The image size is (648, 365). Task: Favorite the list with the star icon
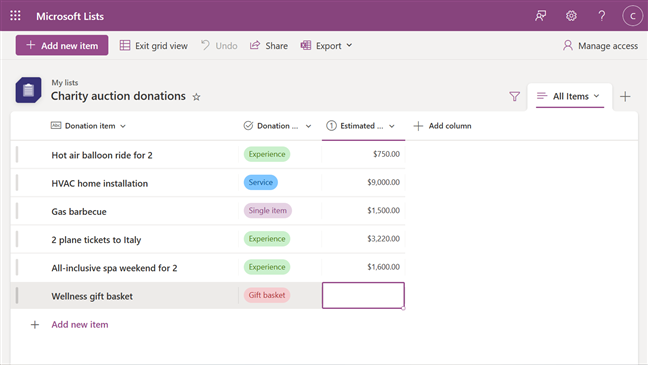coord(196,97)
